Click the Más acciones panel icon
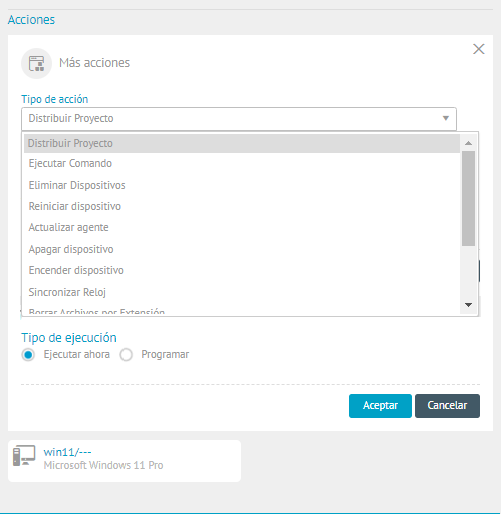Image resolution: width=501 pixels, height=514 pixels. coord(36,63)
